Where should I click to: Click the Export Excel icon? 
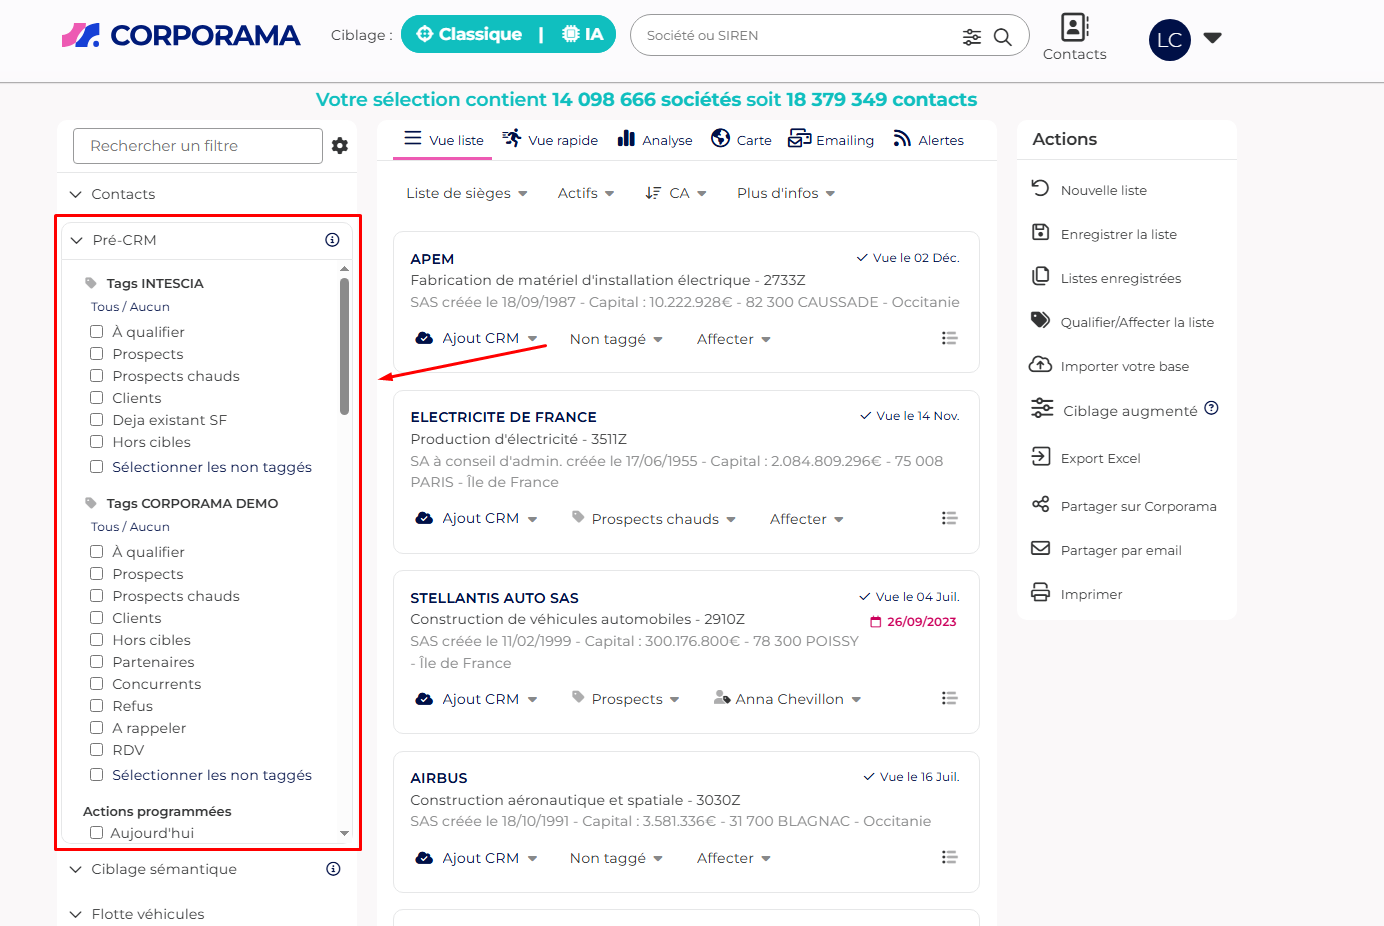[x=1041, y=457]
